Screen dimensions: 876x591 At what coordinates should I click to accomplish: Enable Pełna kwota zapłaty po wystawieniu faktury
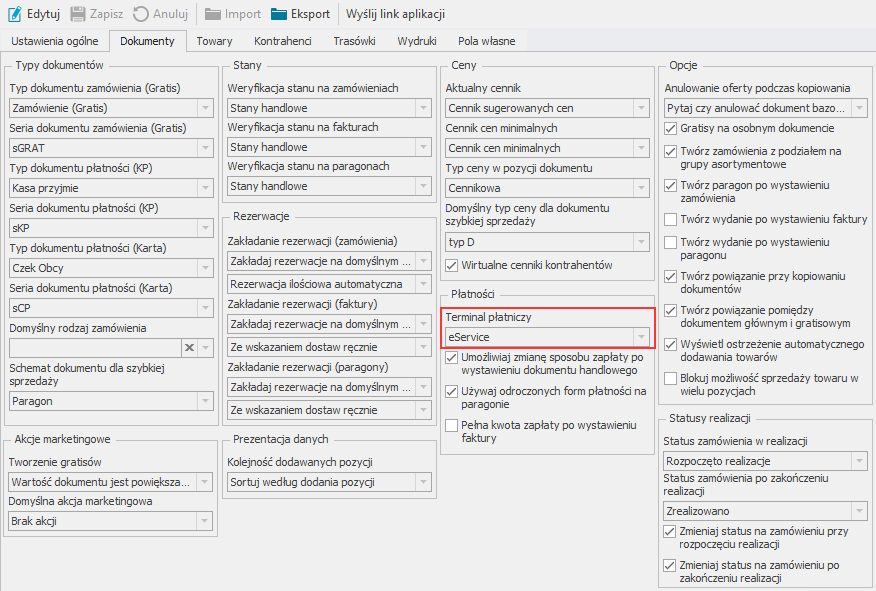[452, 426]
